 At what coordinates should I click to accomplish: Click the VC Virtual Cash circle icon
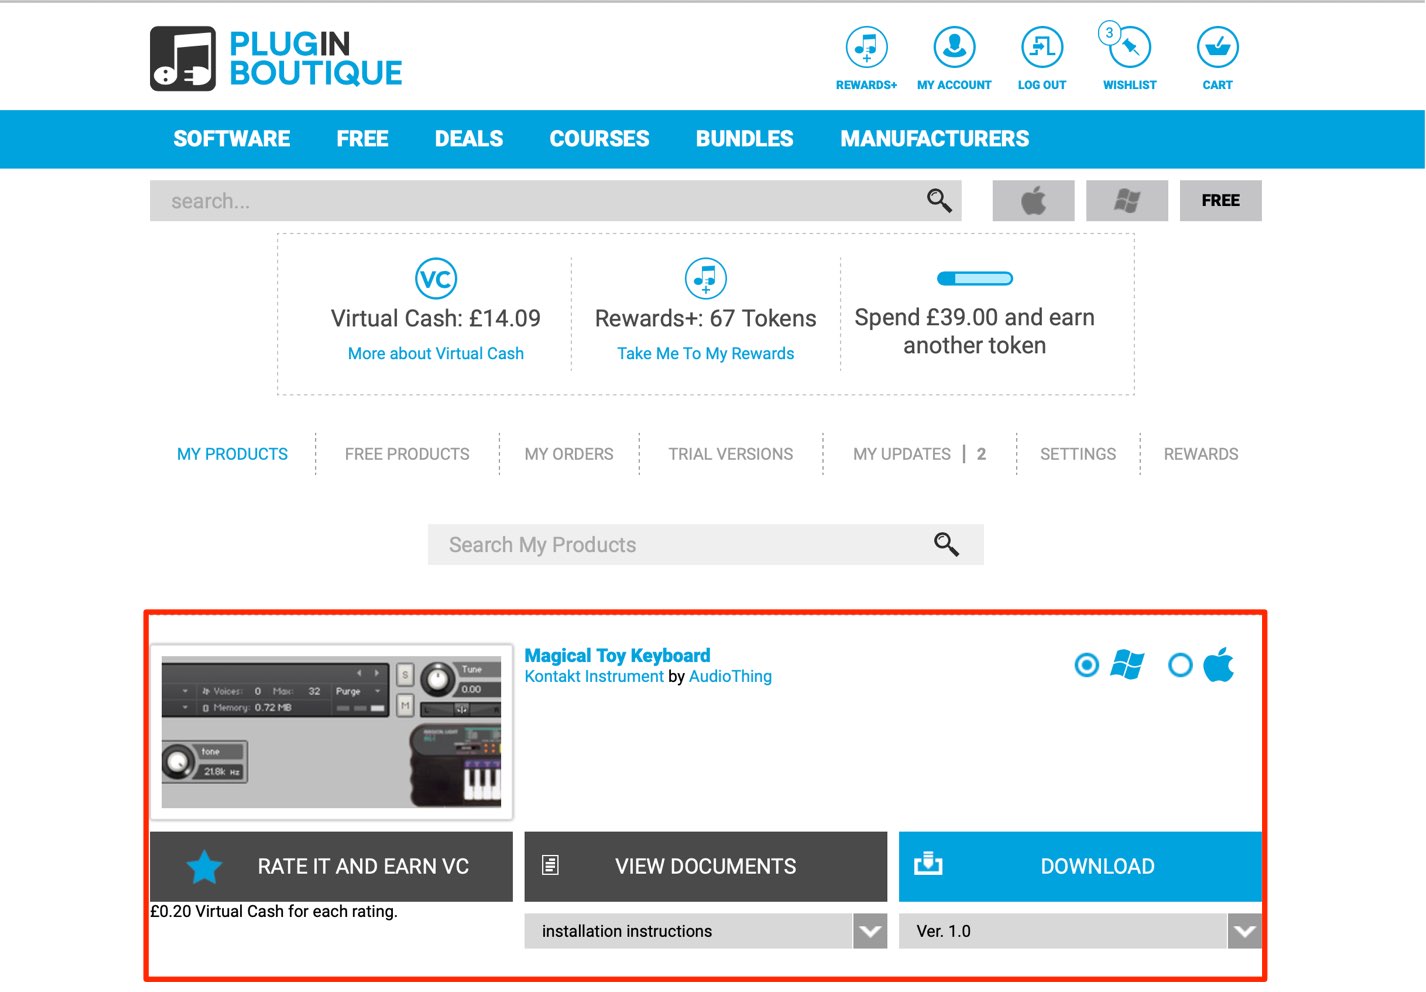point(436,279)
